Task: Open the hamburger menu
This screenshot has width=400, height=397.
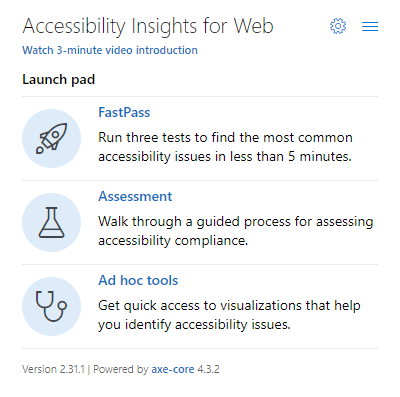Action: pos(370,26)
